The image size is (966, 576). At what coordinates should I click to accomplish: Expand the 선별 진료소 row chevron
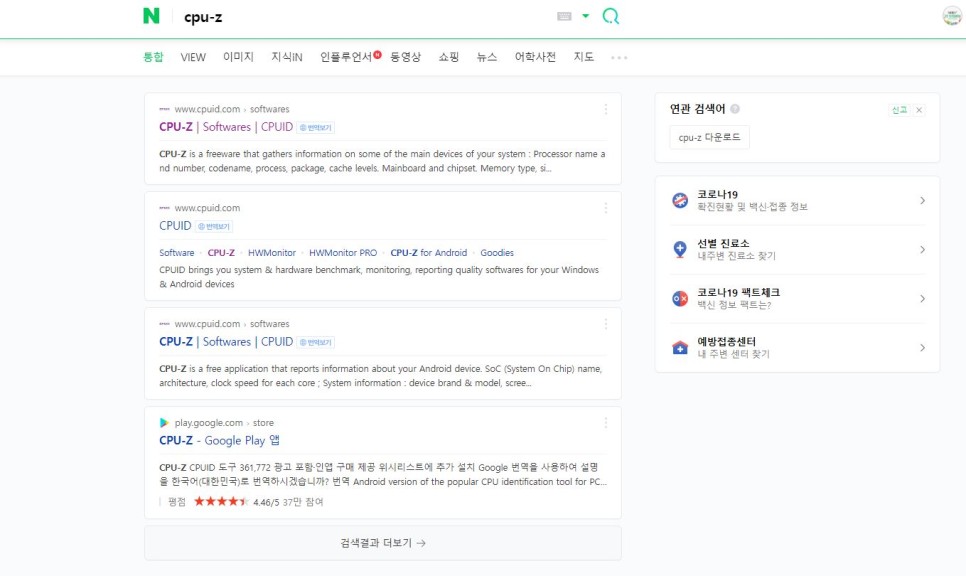tap(922, 249)
